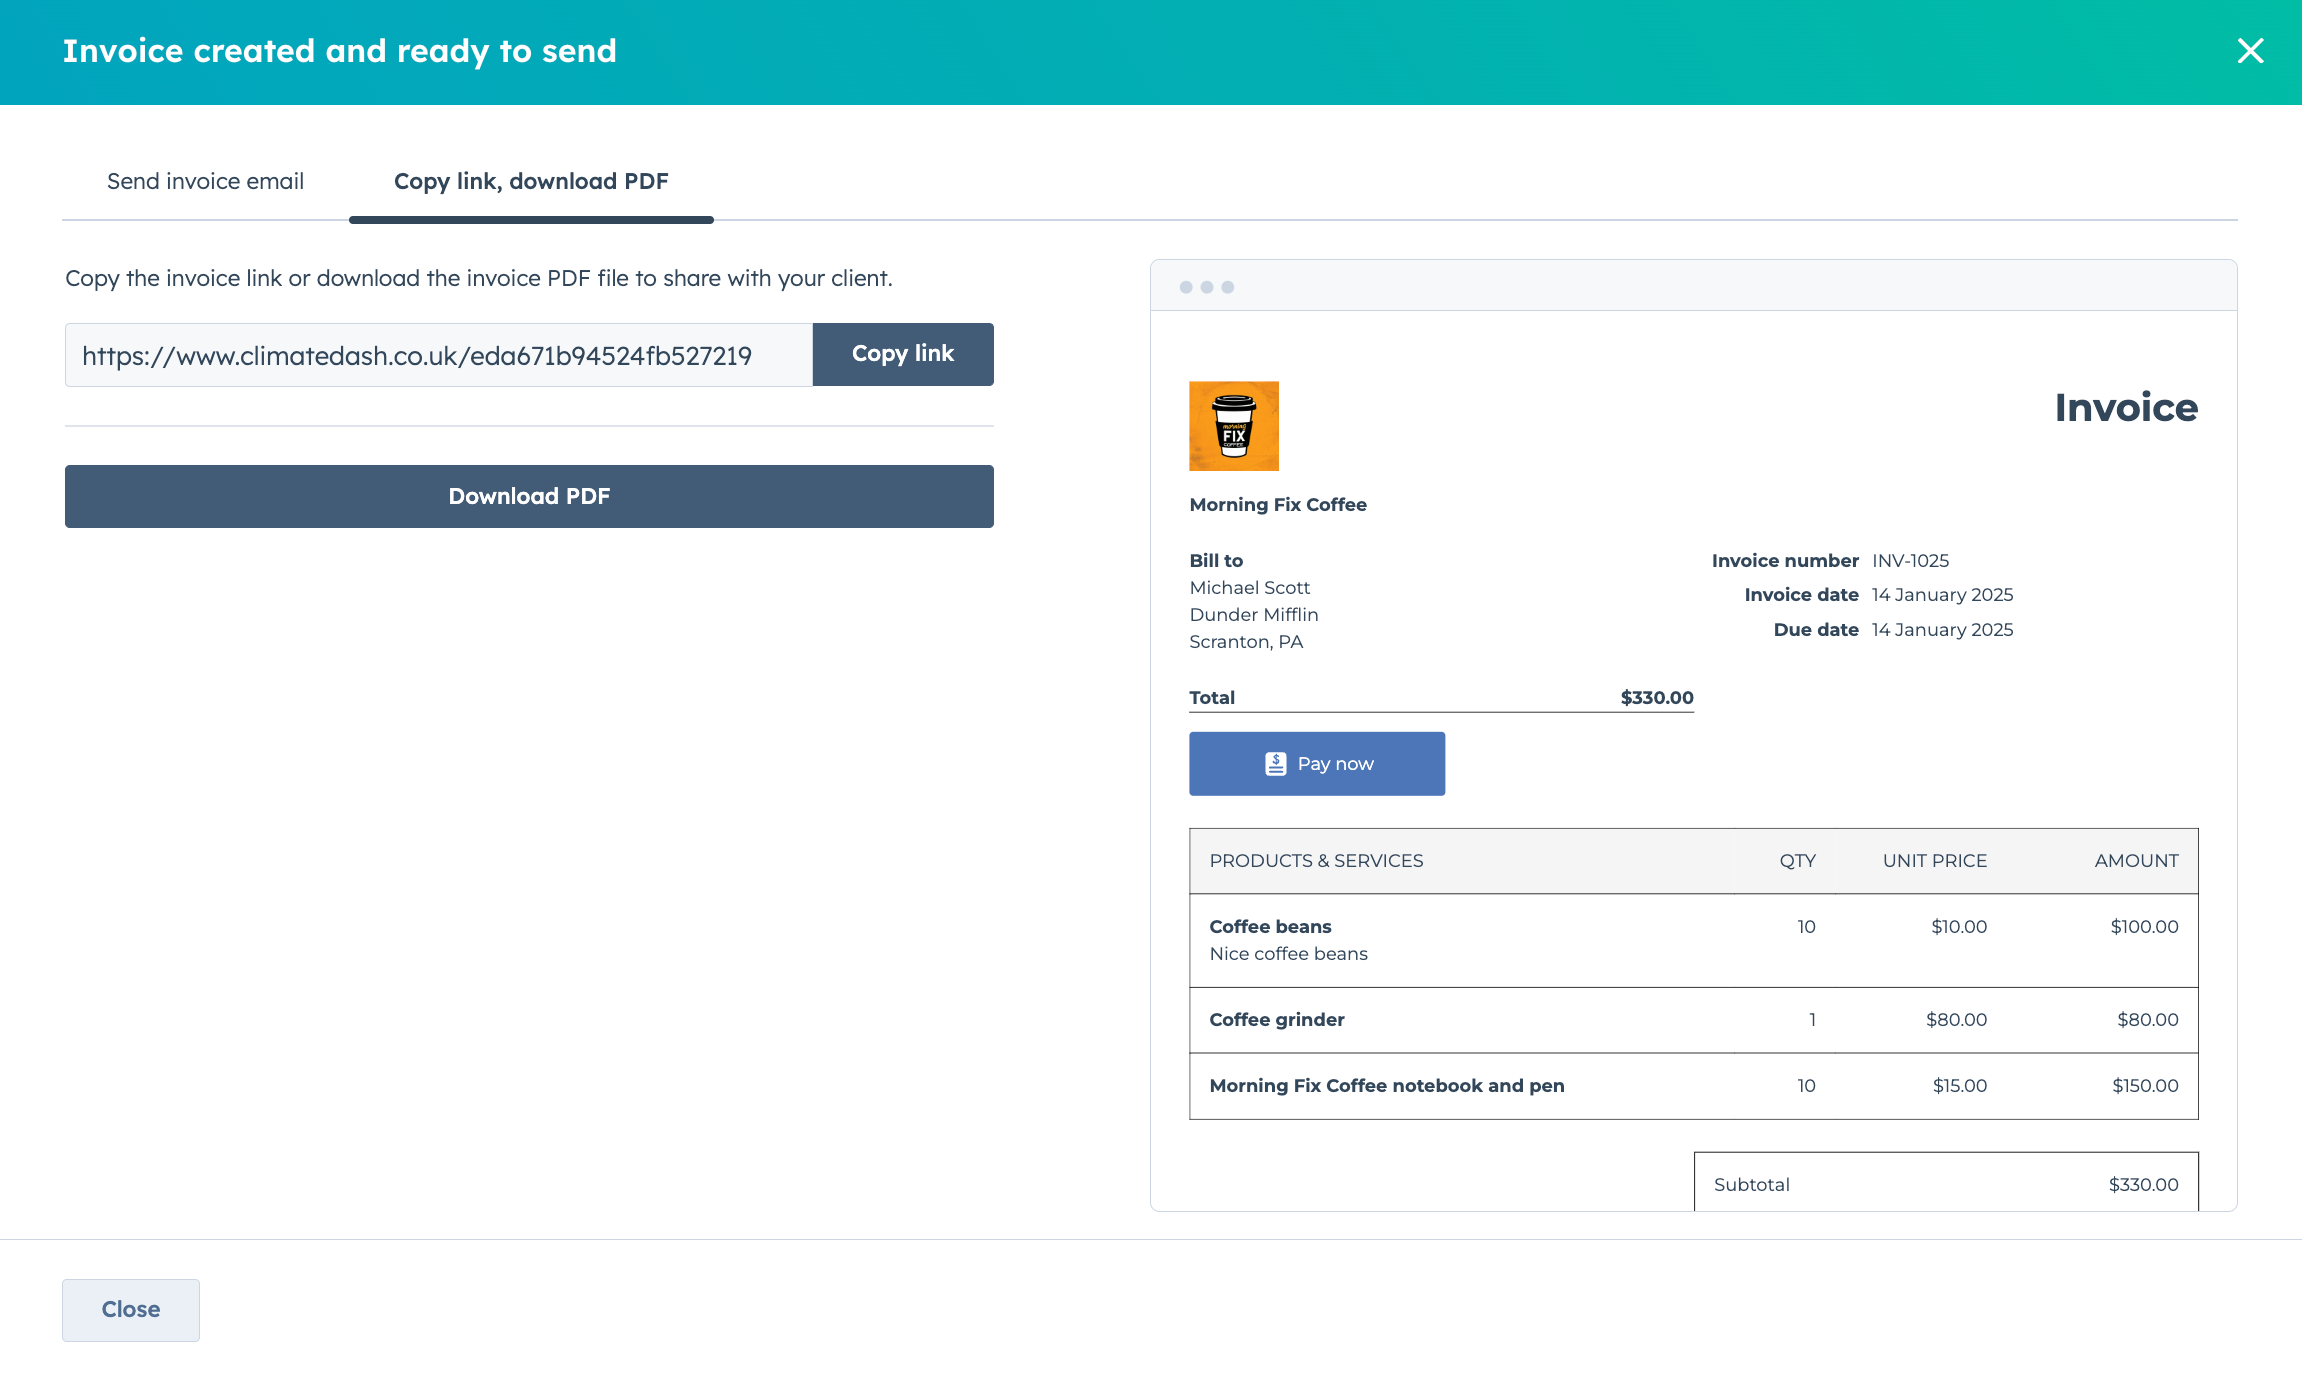
Task: Click the Total $330.00 value
Action: (x=1655, y=697)
